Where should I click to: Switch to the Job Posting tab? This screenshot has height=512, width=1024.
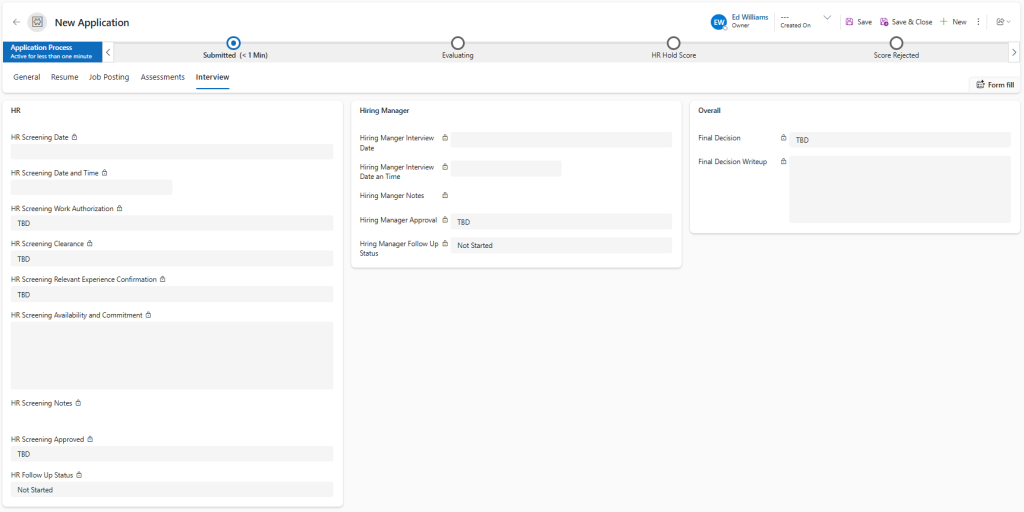[x=109, y=77]
